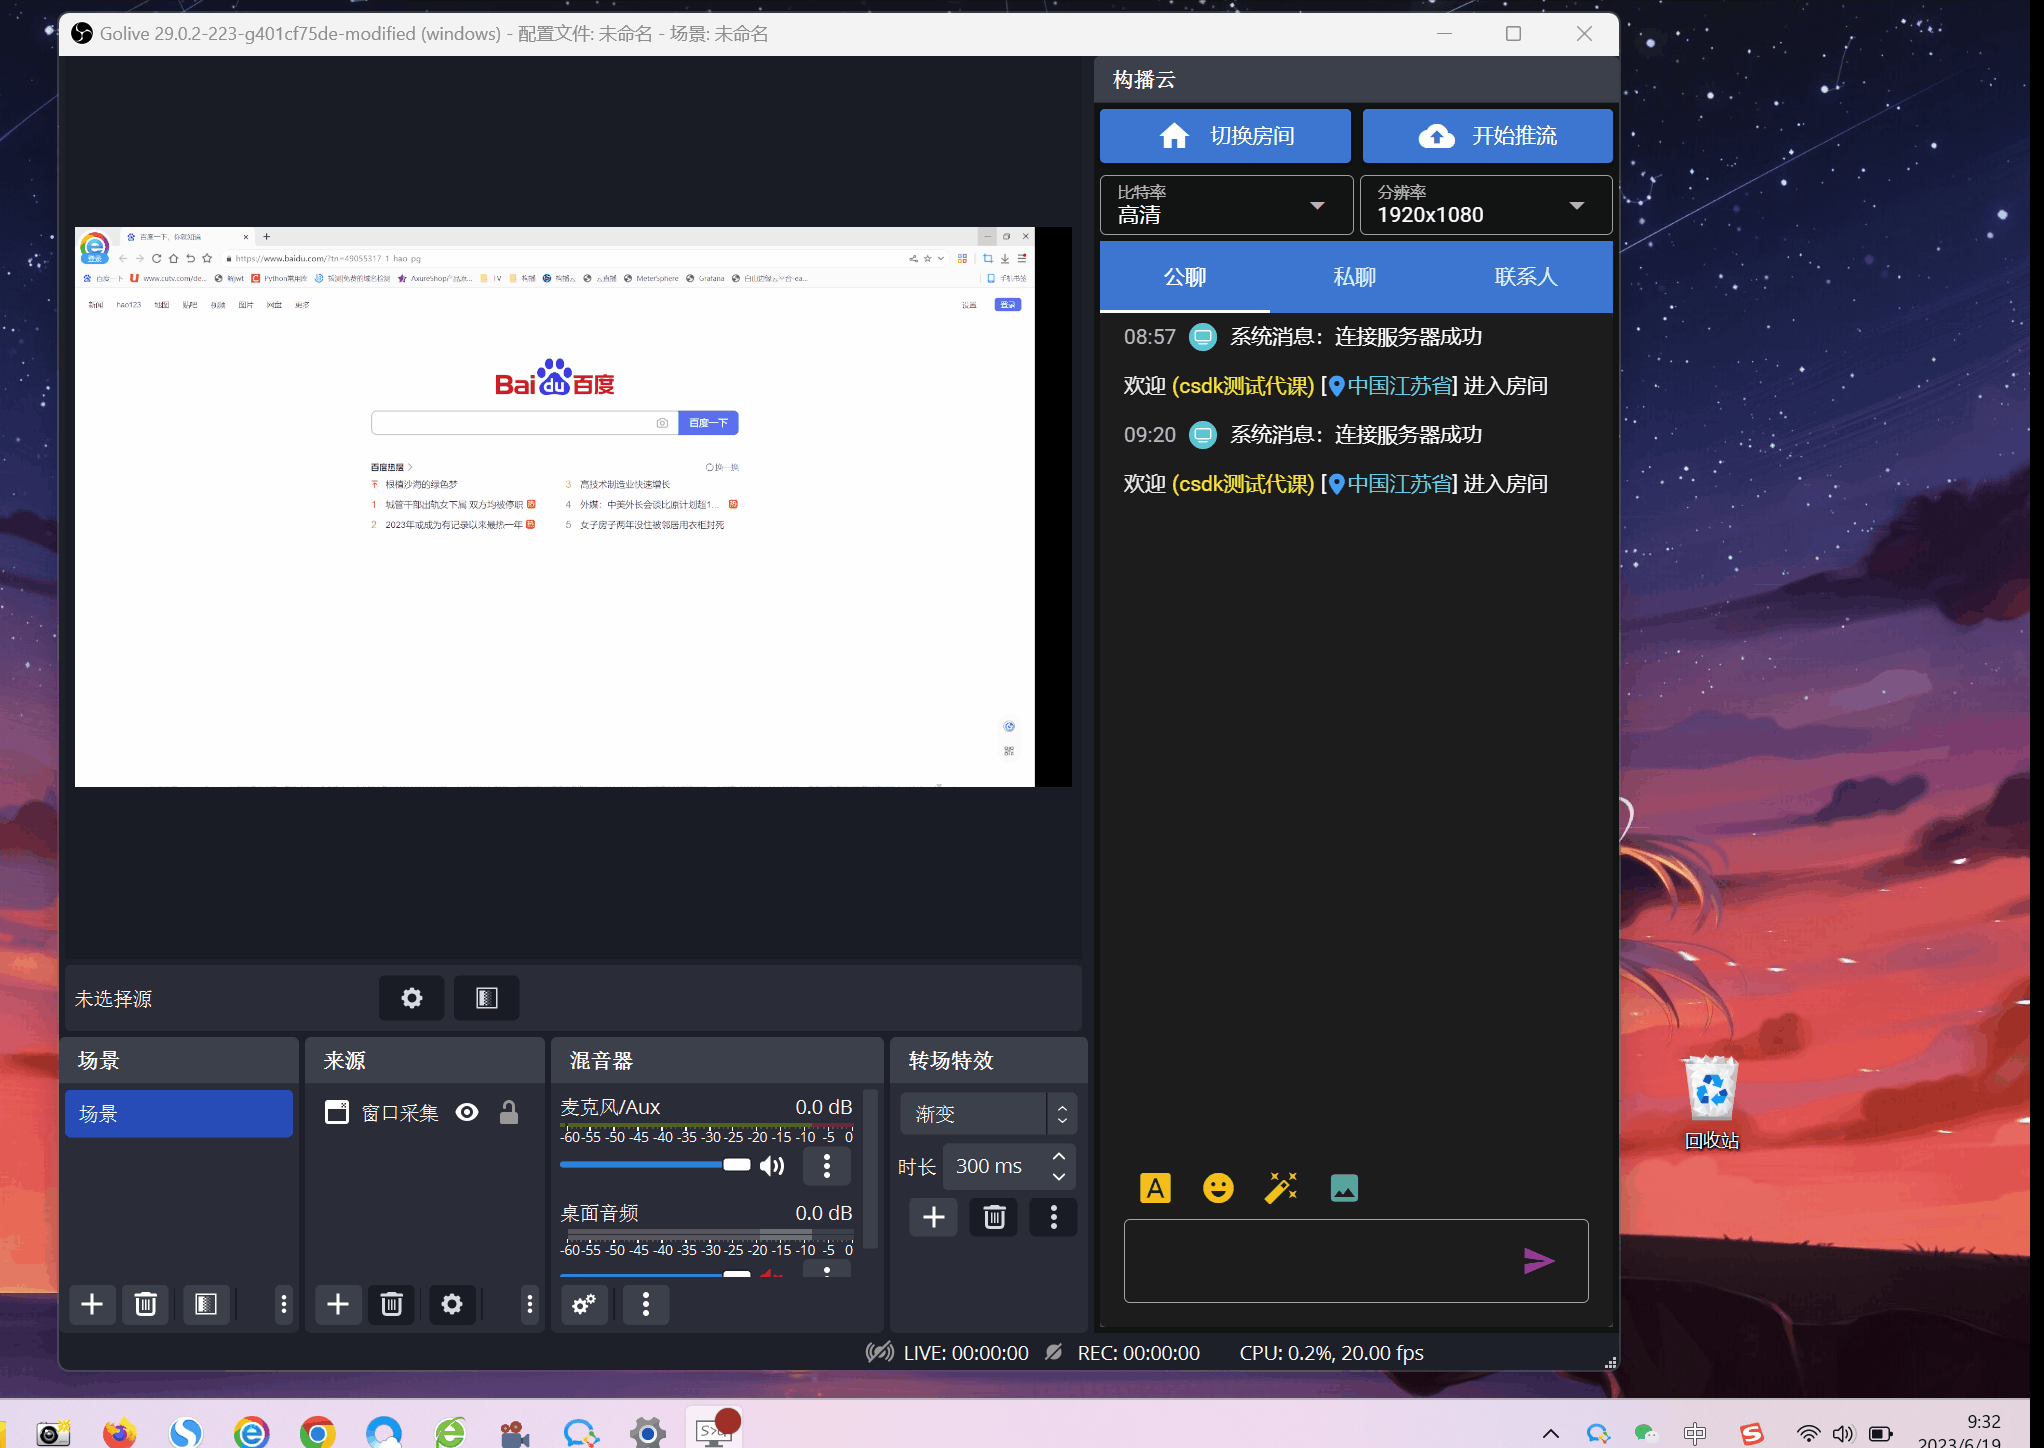Click 切换房间 button
The height and width of the screenshot is (1448, 2044).
click(x=1225, y=136)
